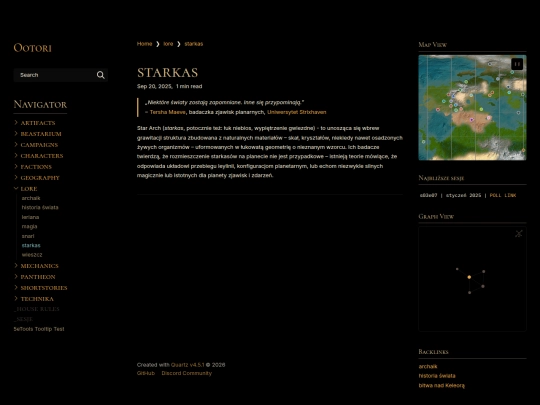The image size is (540, 405).
Task: Expand the Mechanics folder chevron
Action: point(16,266)
